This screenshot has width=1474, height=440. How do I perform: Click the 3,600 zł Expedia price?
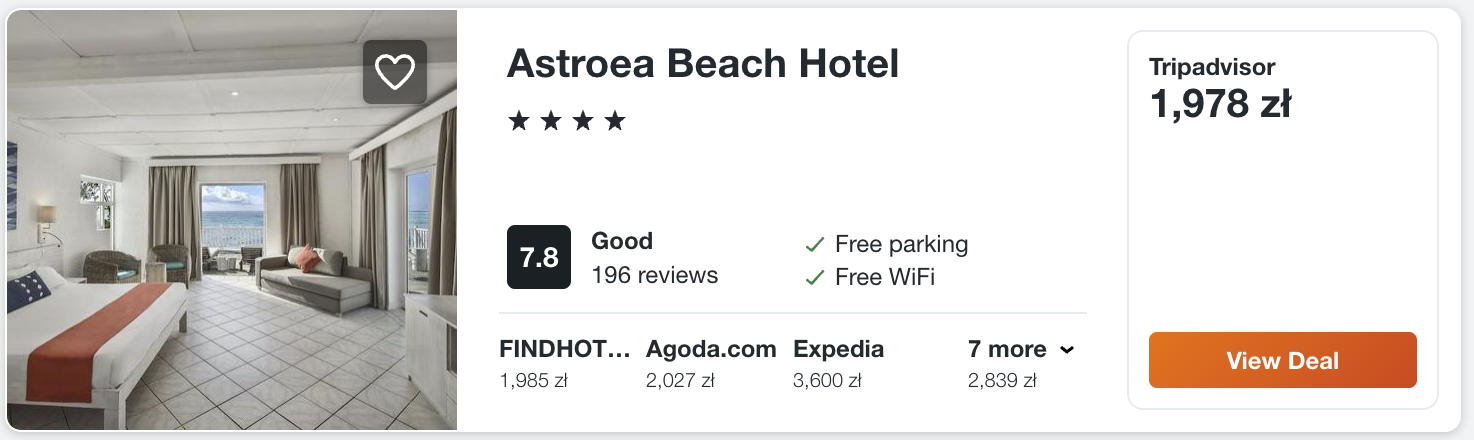pyautogui.click(x=827, y=381)
